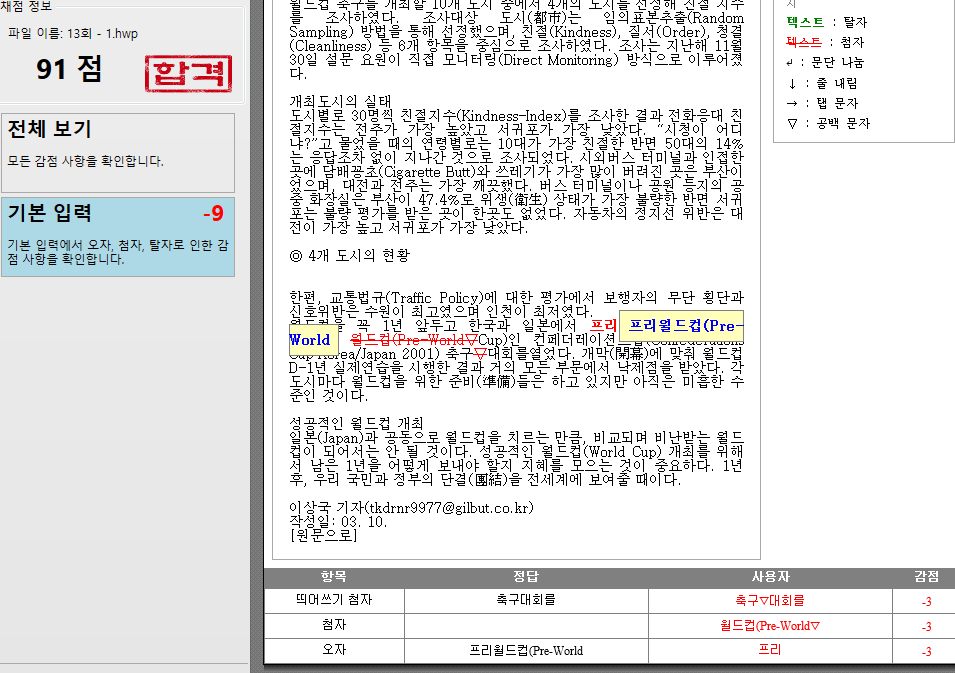This screenshot has width=955, height=673.
Task: Select the 기본 입력 category
Action: [119, 236]
